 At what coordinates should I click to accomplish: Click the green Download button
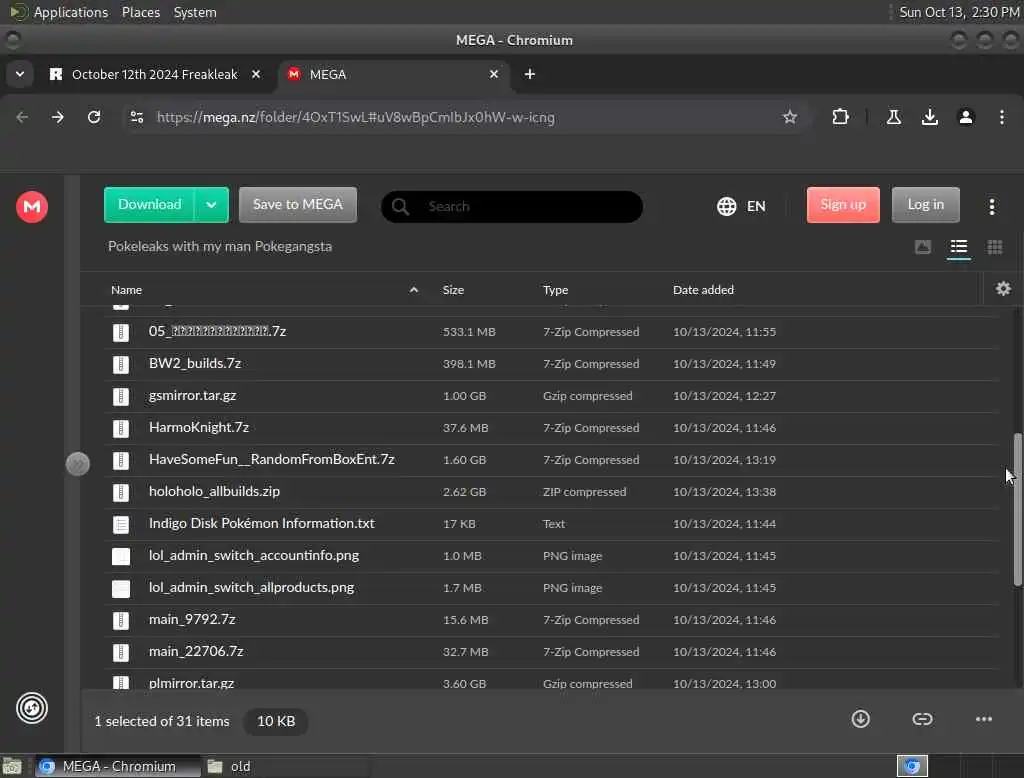150,205
